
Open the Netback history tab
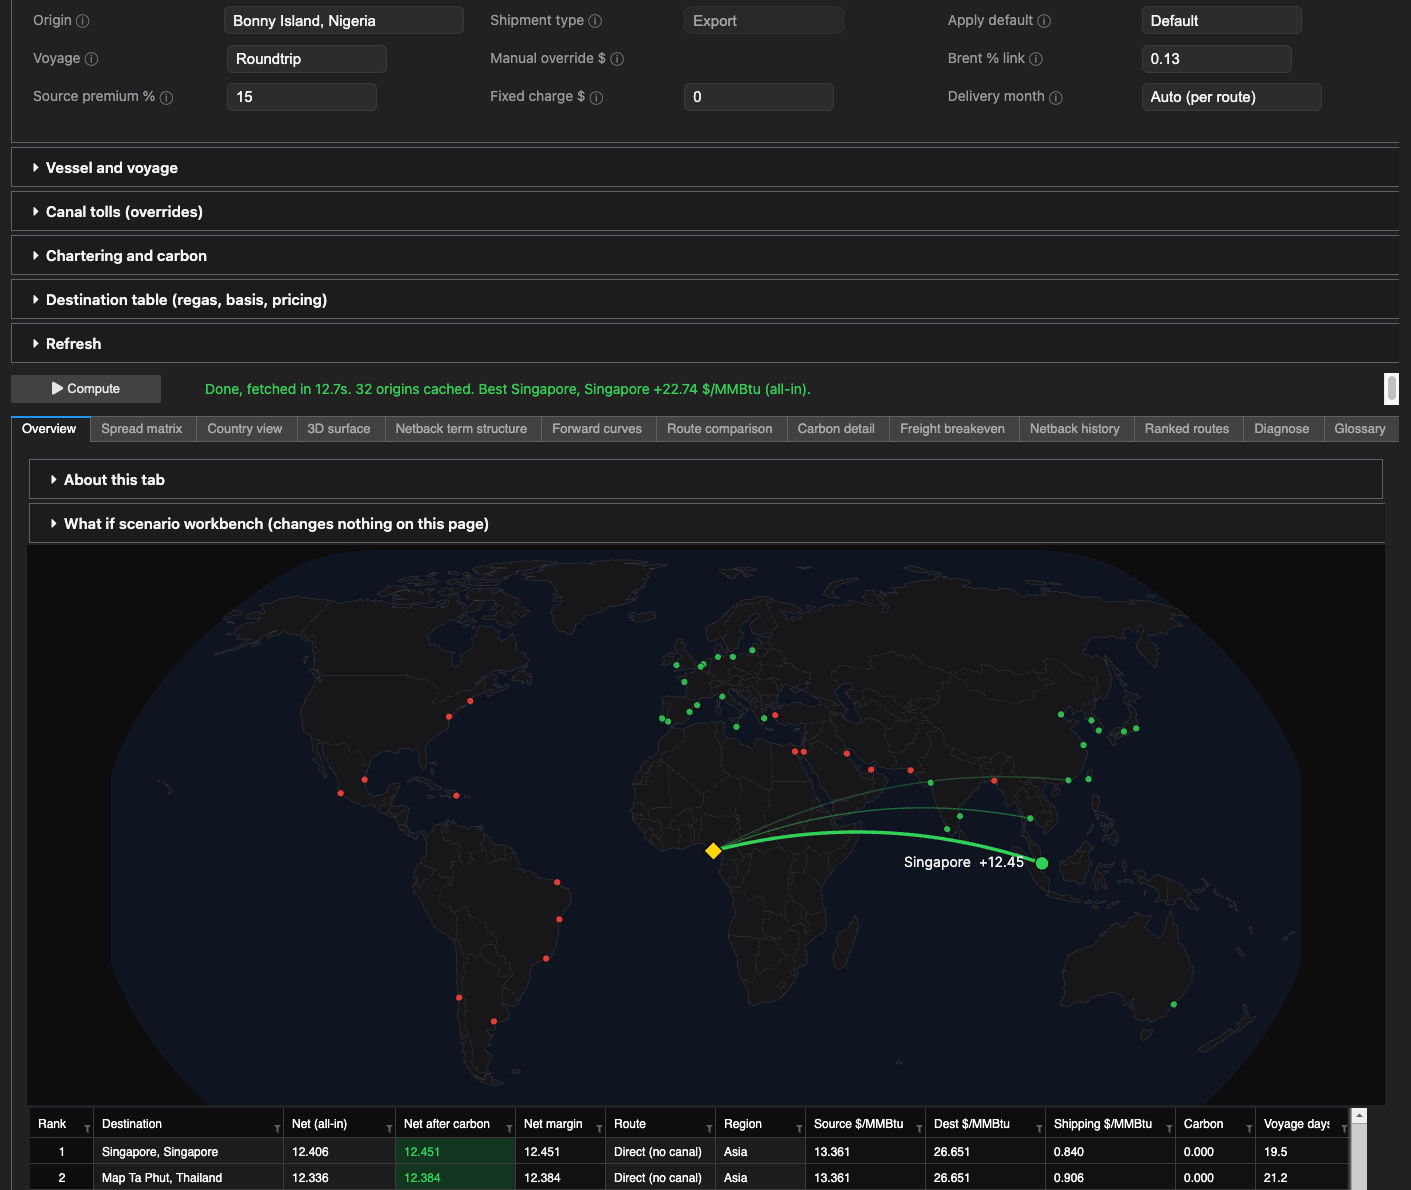[1075, 429]
